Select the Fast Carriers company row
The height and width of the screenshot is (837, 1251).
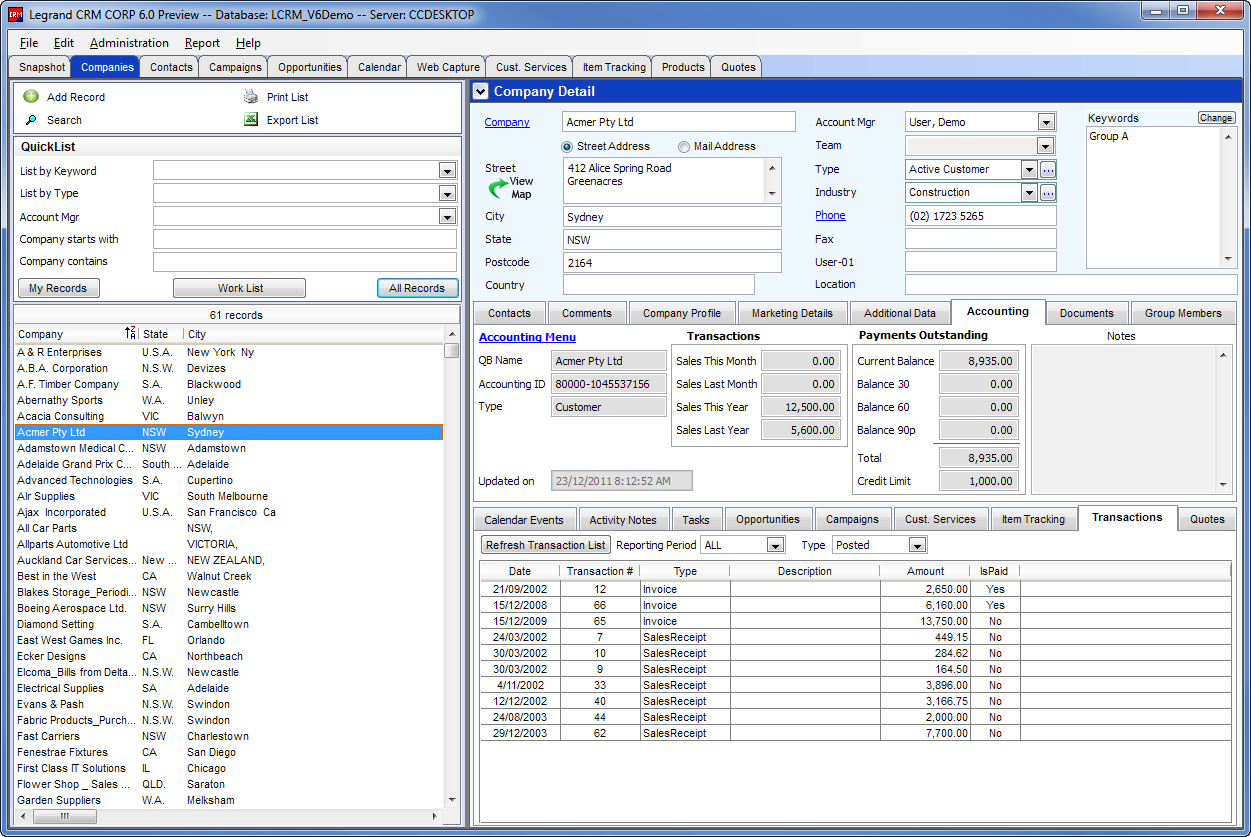[229, 736]
